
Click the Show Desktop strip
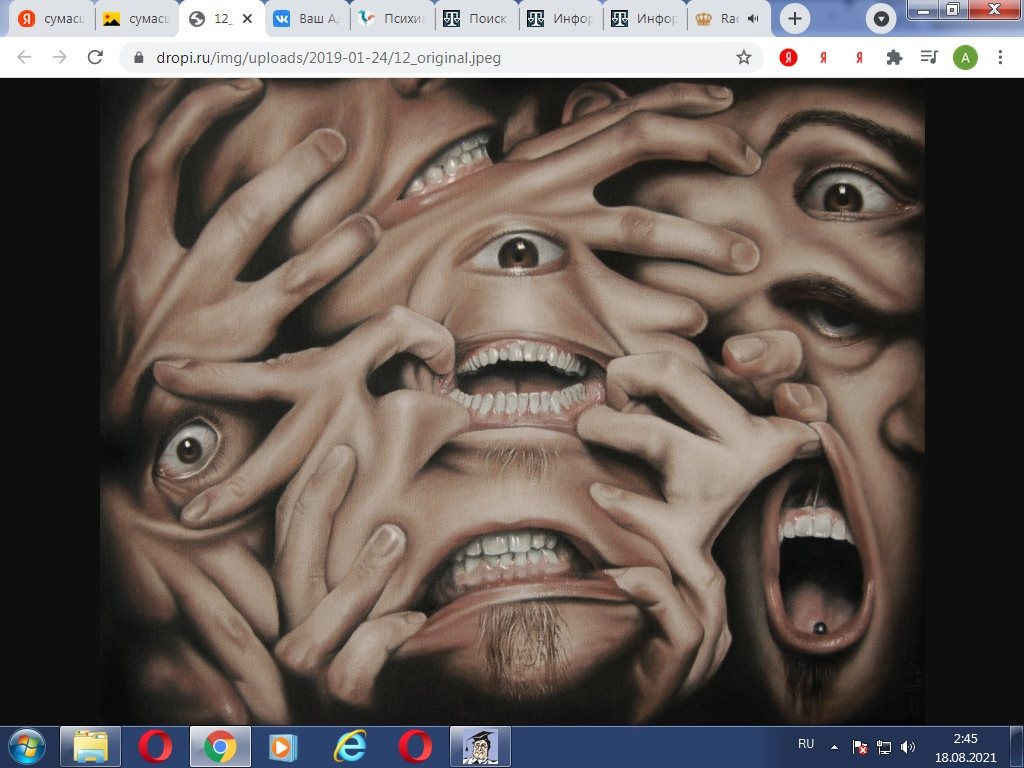1017,746
